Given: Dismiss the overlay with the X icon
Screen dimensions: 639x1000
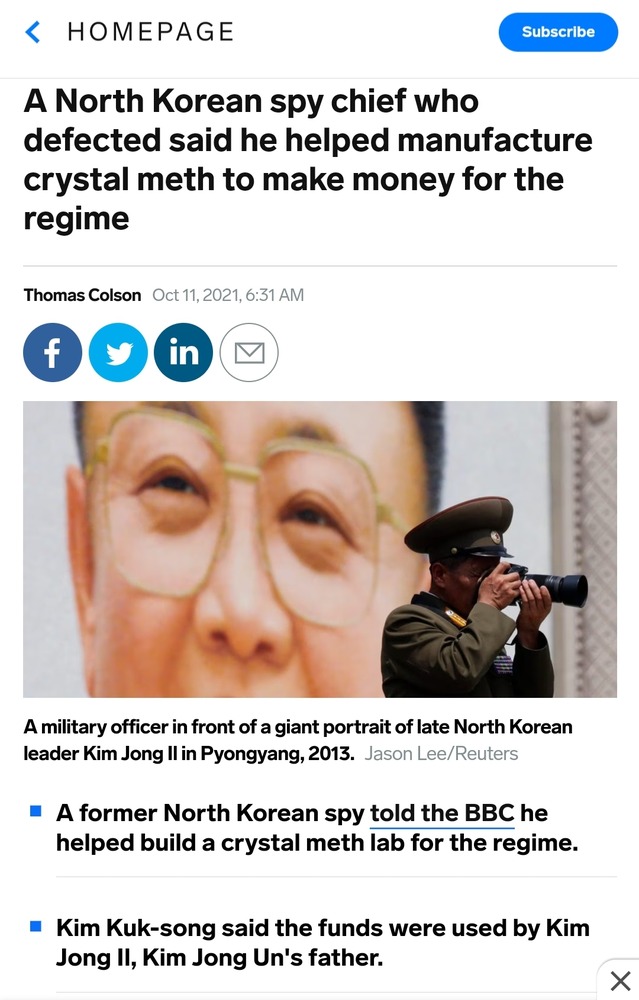Looking at the screenshot, I should pos(620,980).
